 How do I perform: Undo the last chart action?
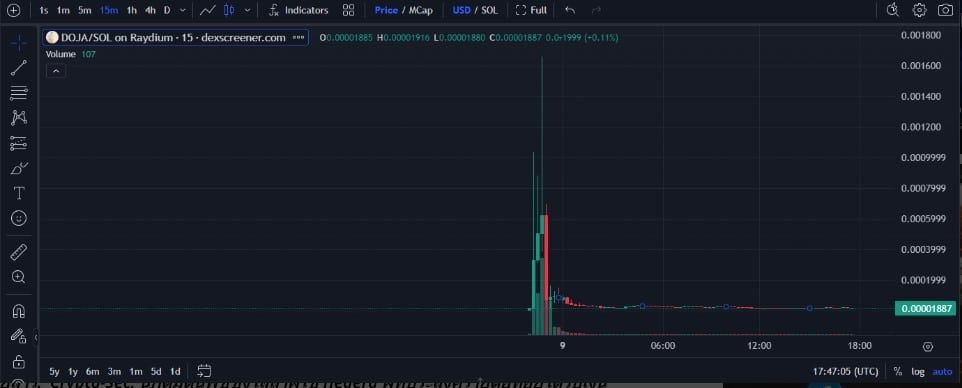pyautogui.click(x=570, y=10)
